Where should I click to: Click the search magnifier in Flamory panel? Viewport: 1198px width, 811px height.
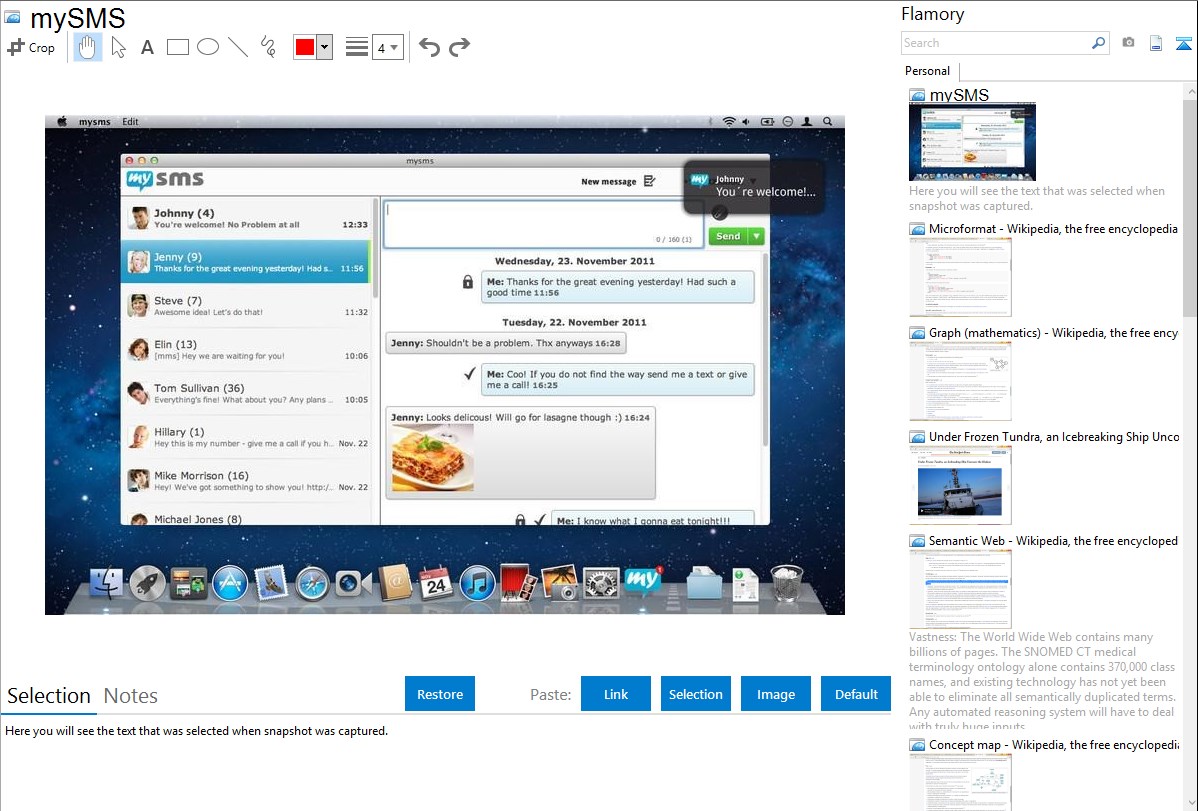coord(1099,43)
